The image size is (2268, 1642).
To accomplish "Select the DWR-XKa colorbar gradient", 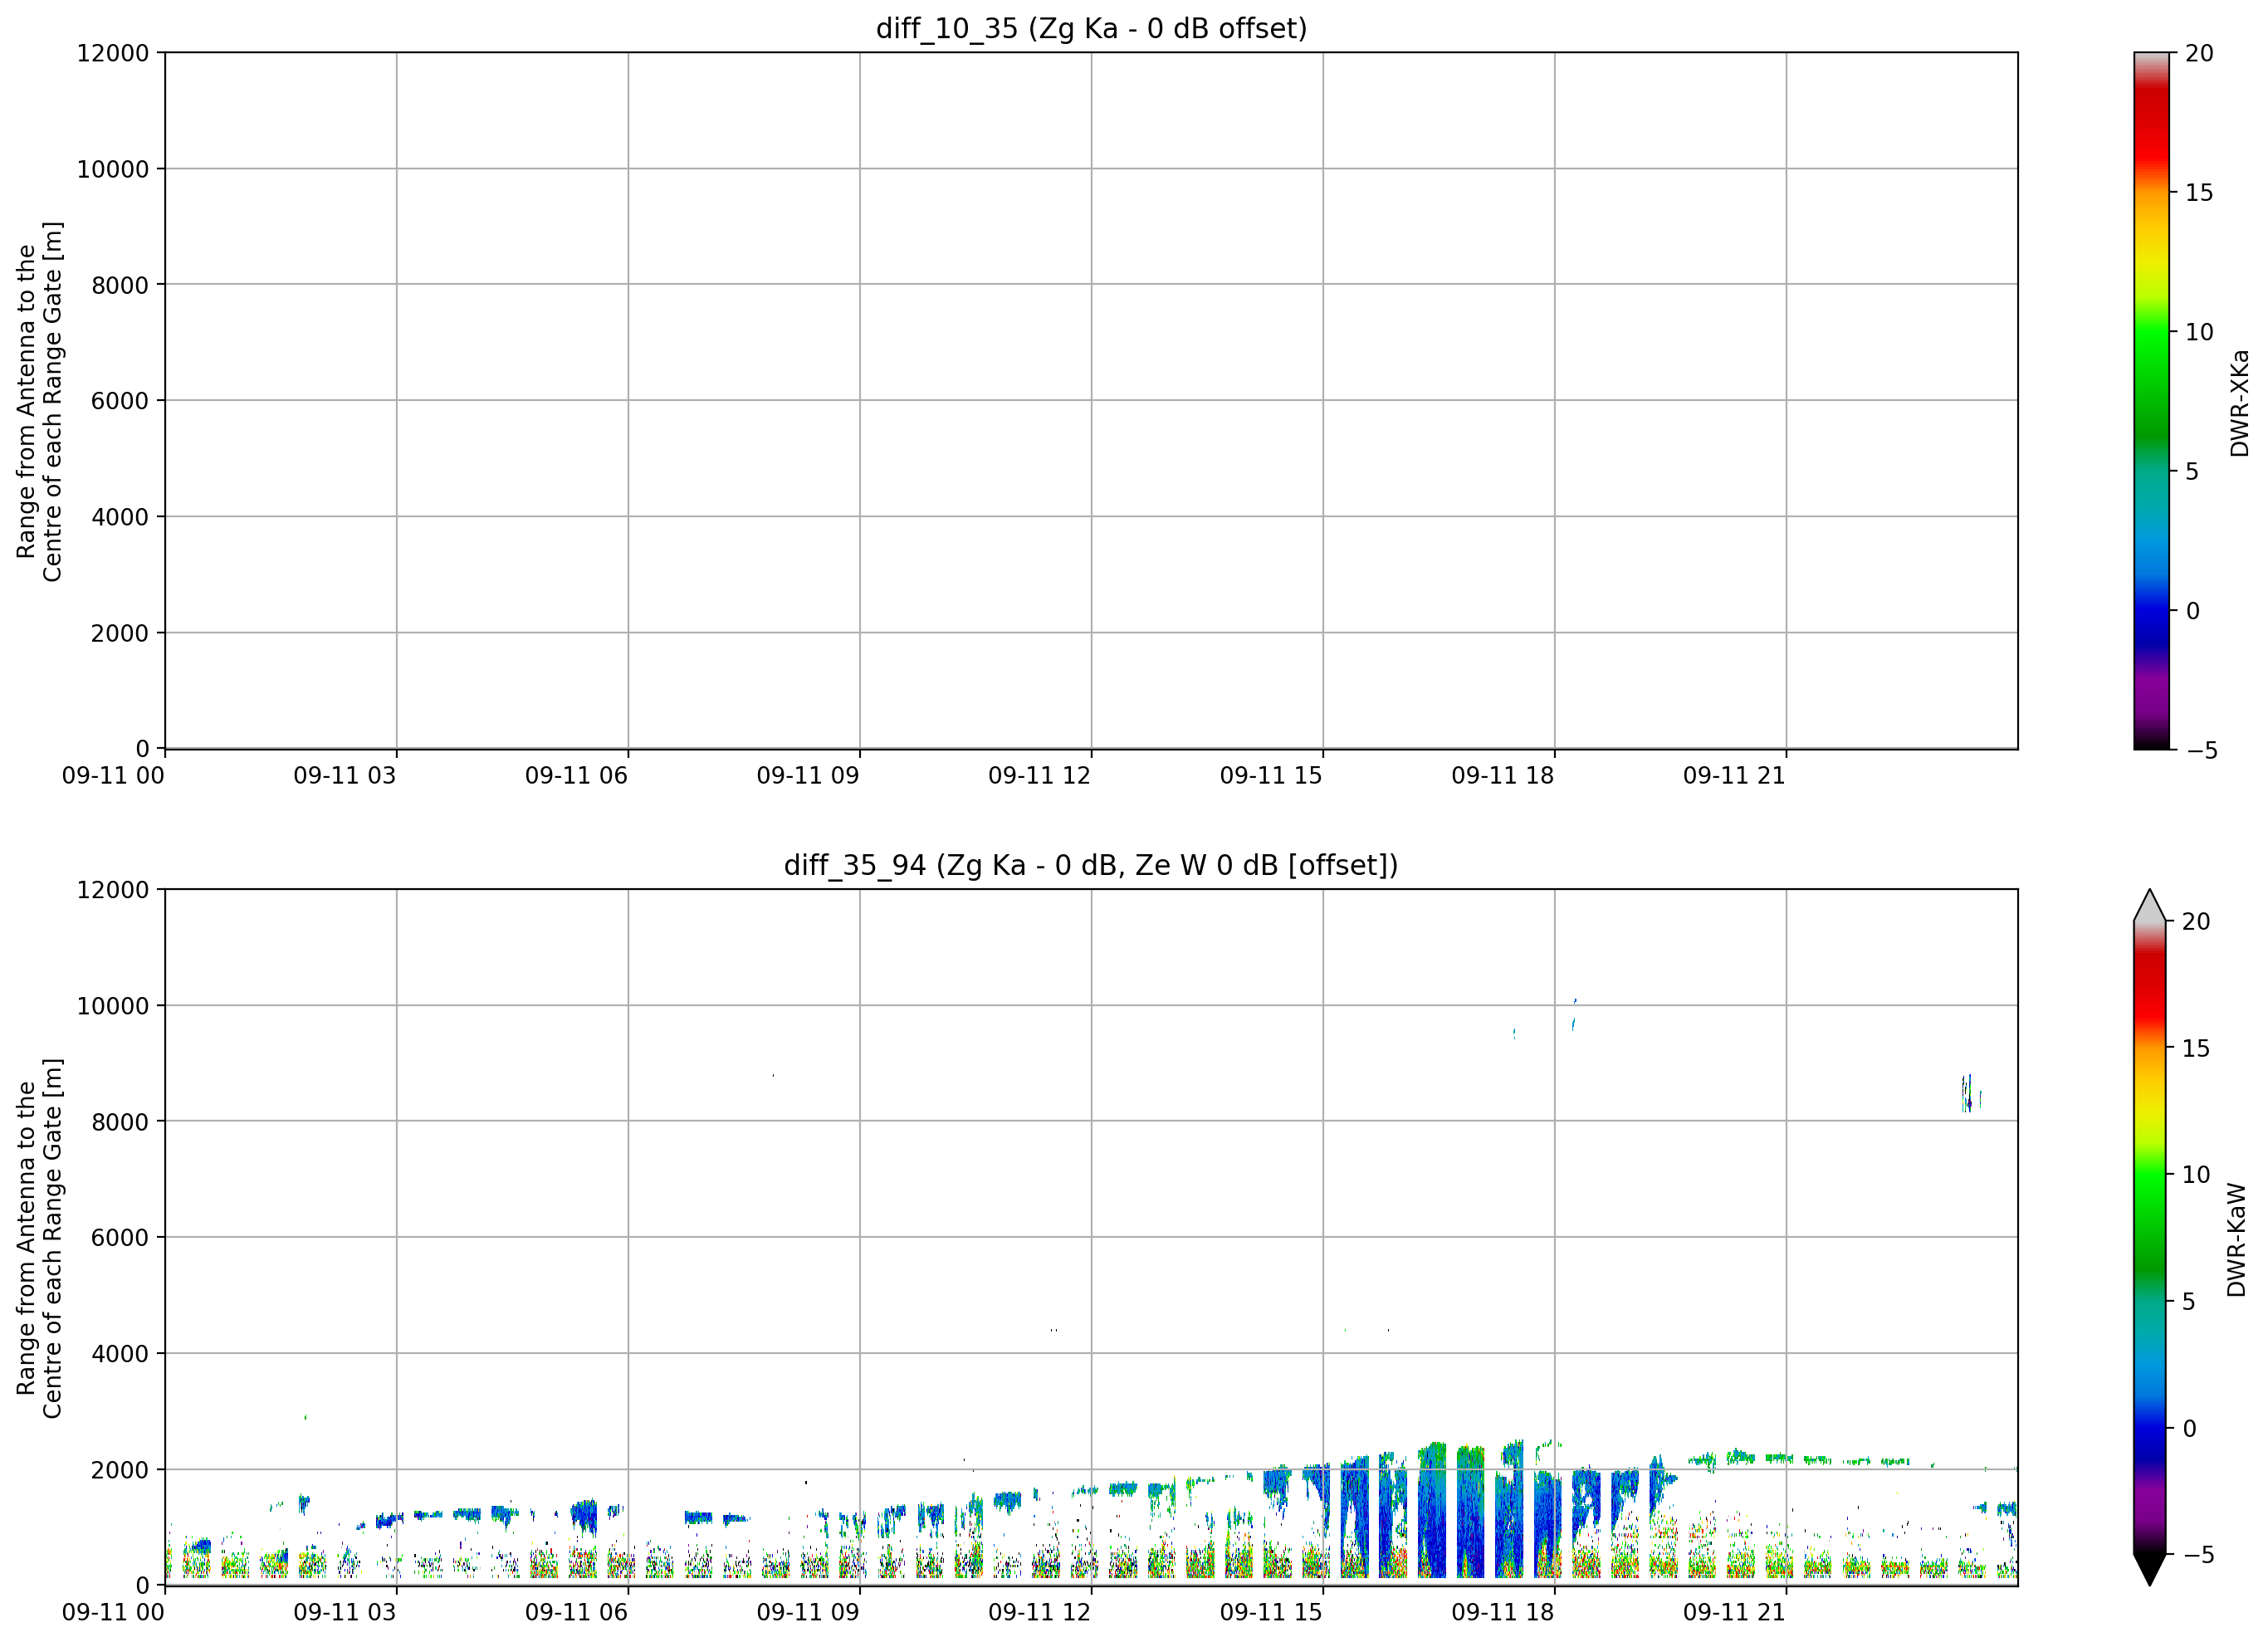I will coord(2151,400).
